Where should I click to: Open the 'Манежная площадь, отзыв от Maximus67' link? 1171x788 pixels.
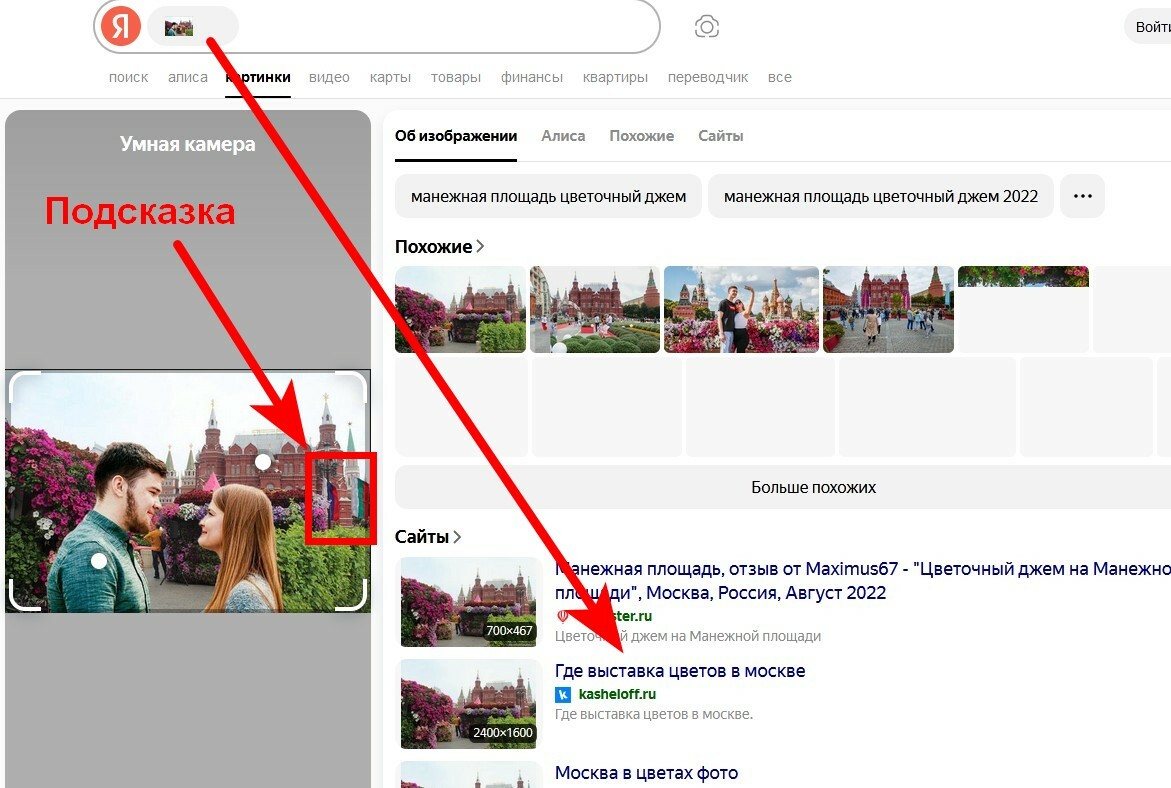pyautogui.click(x=863, y=580)
